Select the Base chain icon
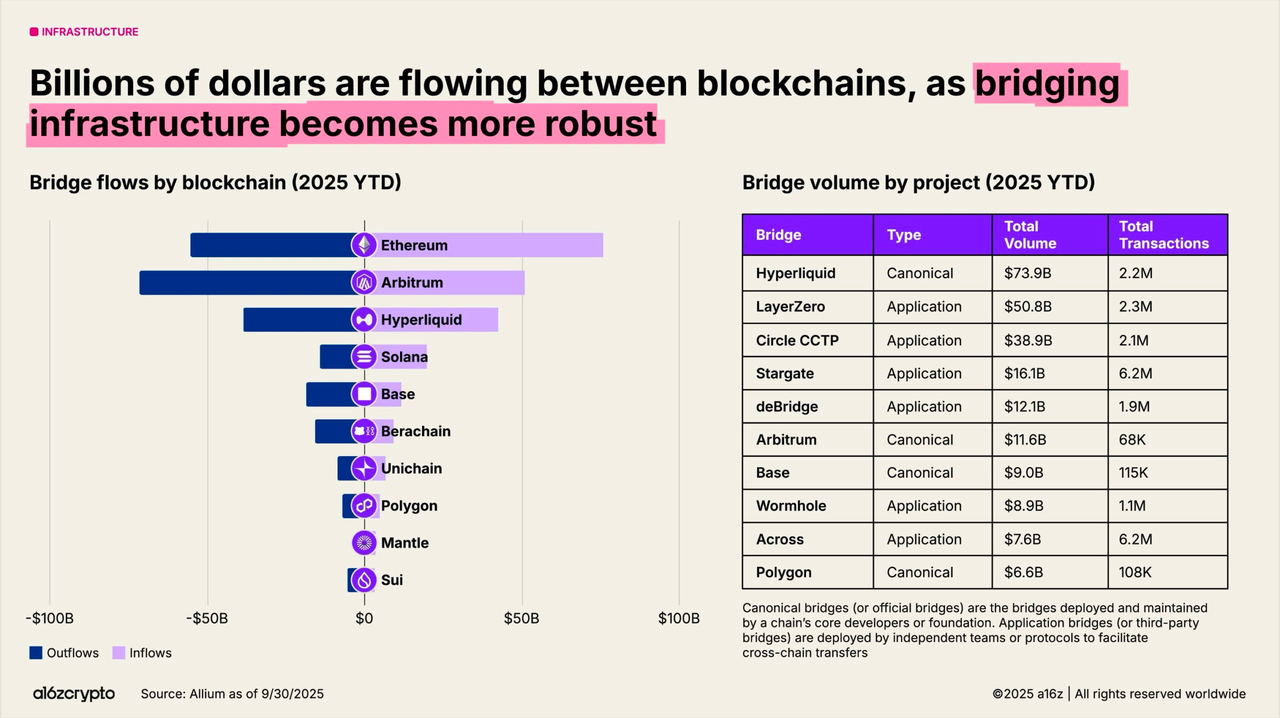 [364, 394]
